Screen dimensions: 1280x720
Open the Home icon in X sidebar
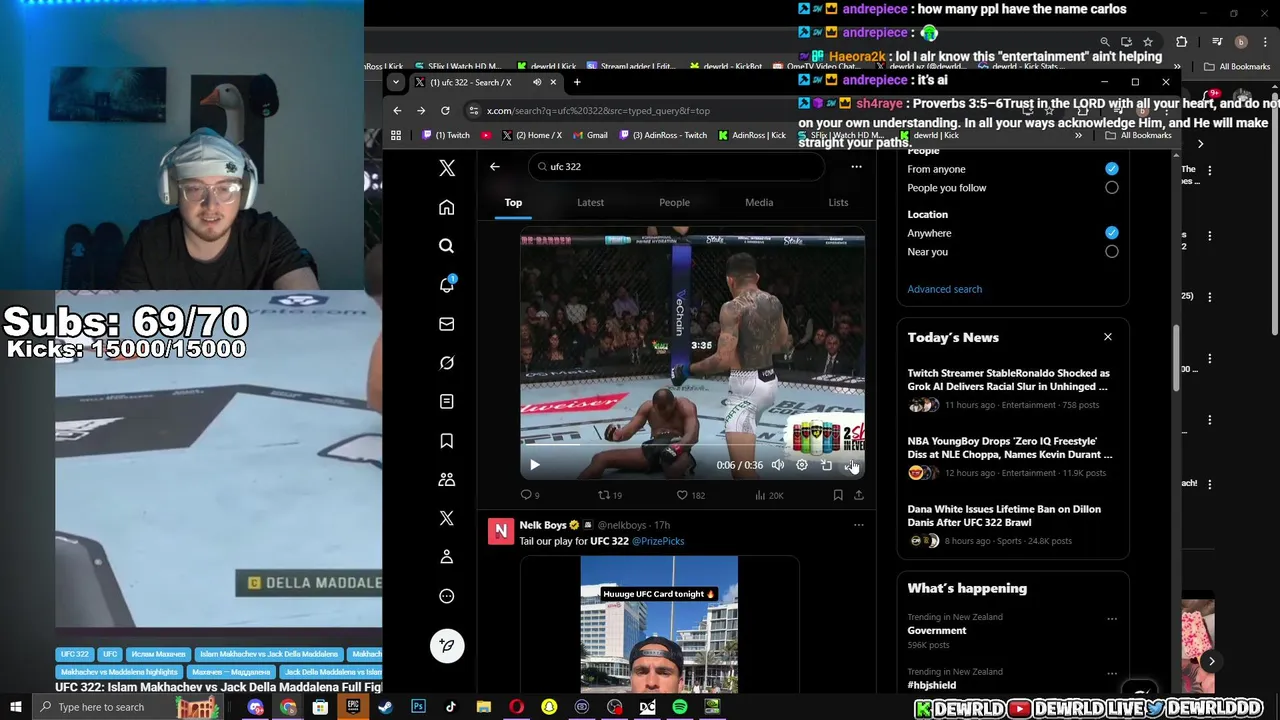click(x=447, y=207)
